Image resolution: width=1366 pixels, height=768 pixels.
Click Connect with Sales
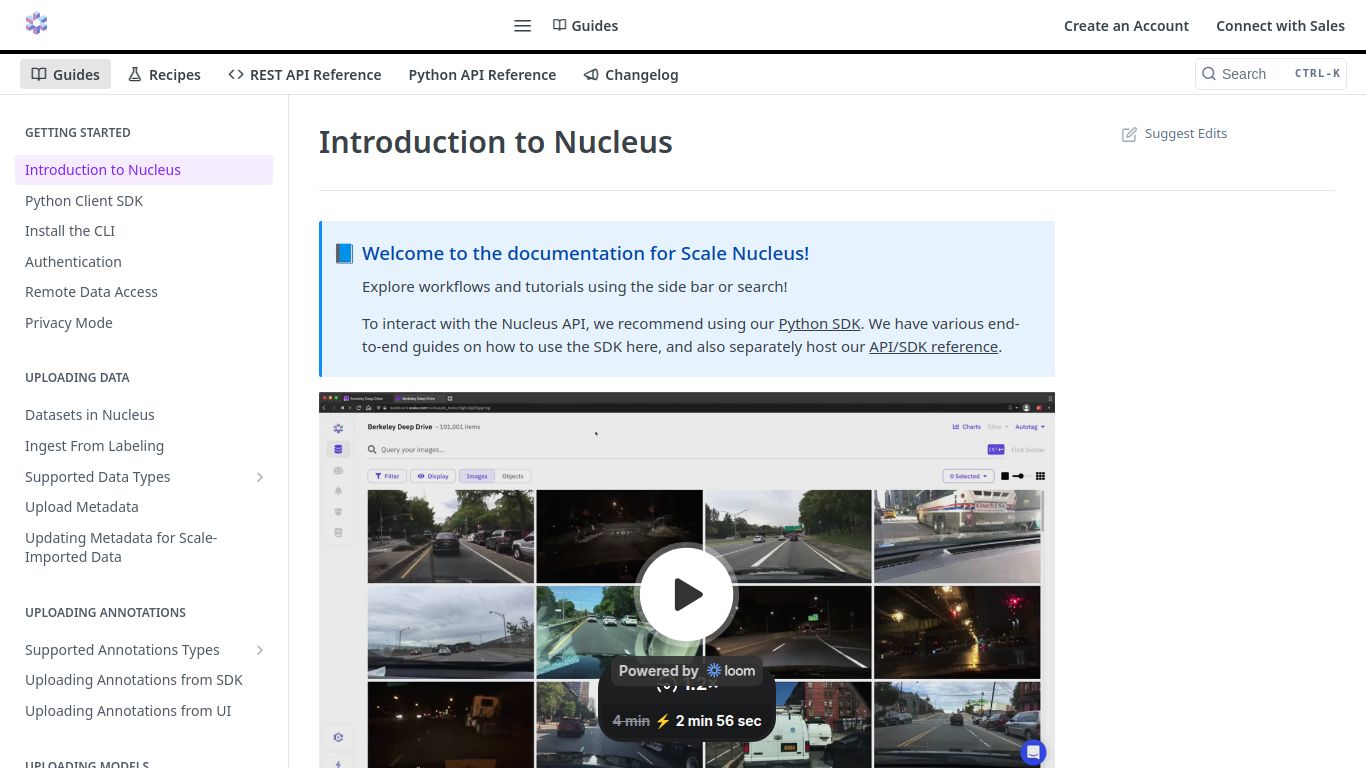1281,25
